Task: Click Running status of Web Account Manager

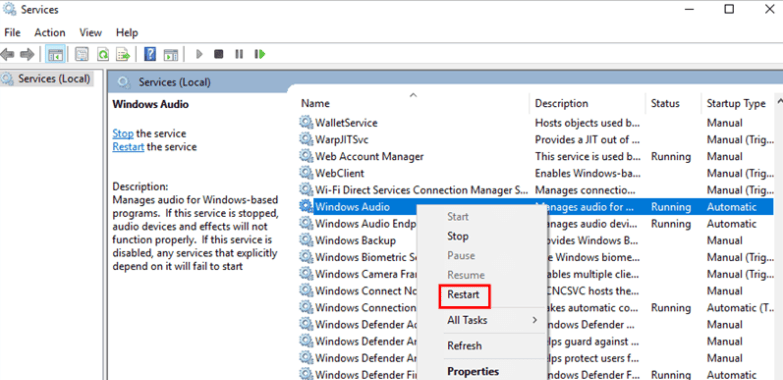Action: point(671,156)
